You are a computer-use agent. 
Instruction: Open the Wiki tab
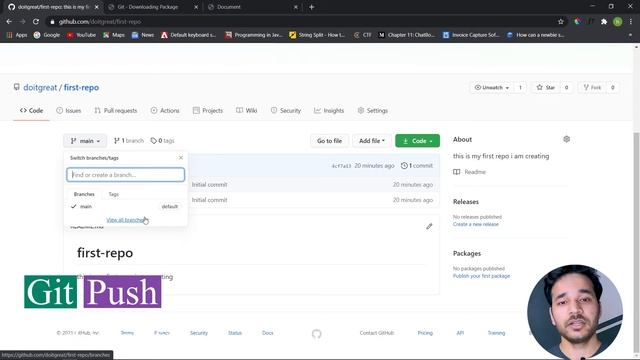click(247, 111)
